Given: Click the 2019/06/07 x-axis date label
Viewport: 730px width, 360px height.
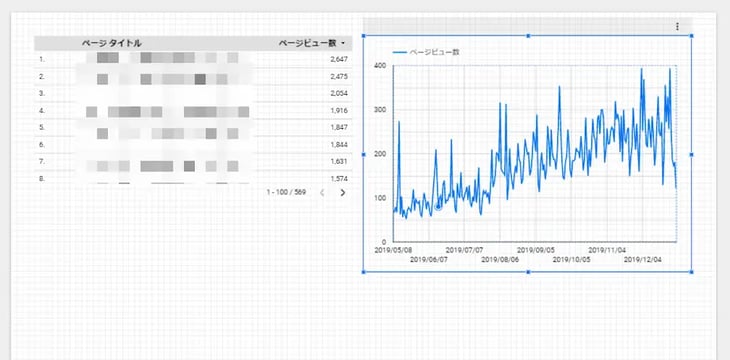Looking at the screenshot, I should [x=429, y=259].
